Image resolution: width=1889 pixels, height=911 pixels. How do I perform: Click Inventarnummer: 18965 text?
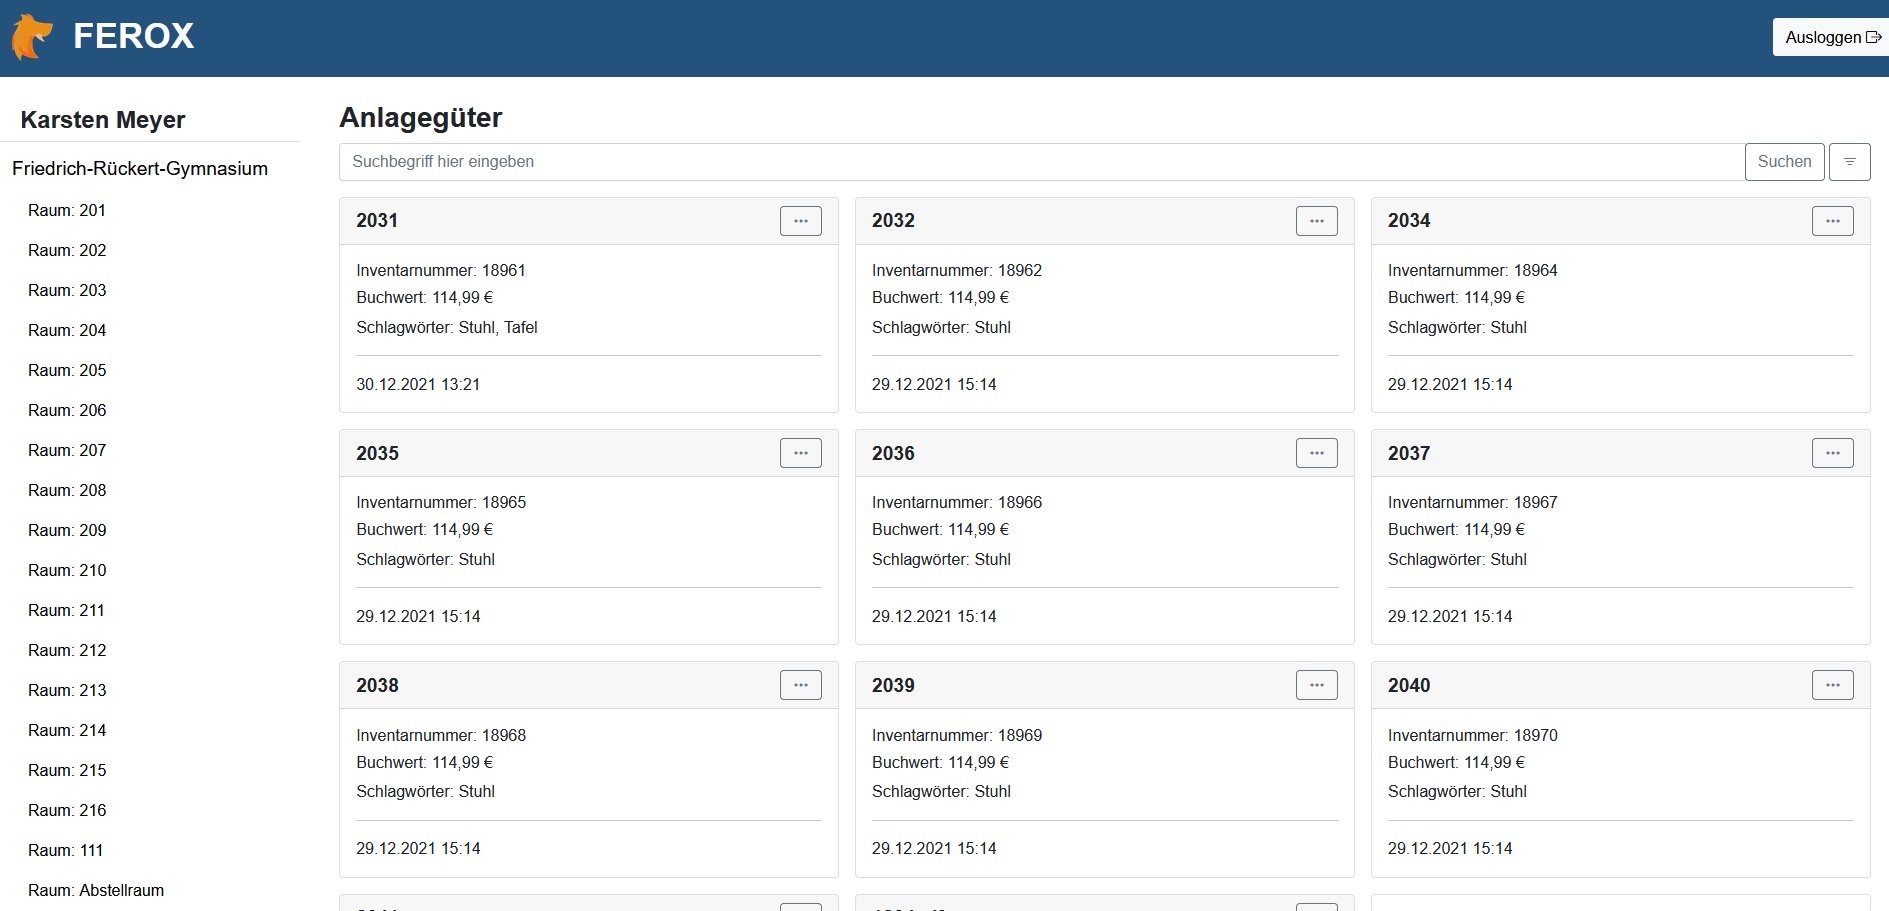point(441,502)
